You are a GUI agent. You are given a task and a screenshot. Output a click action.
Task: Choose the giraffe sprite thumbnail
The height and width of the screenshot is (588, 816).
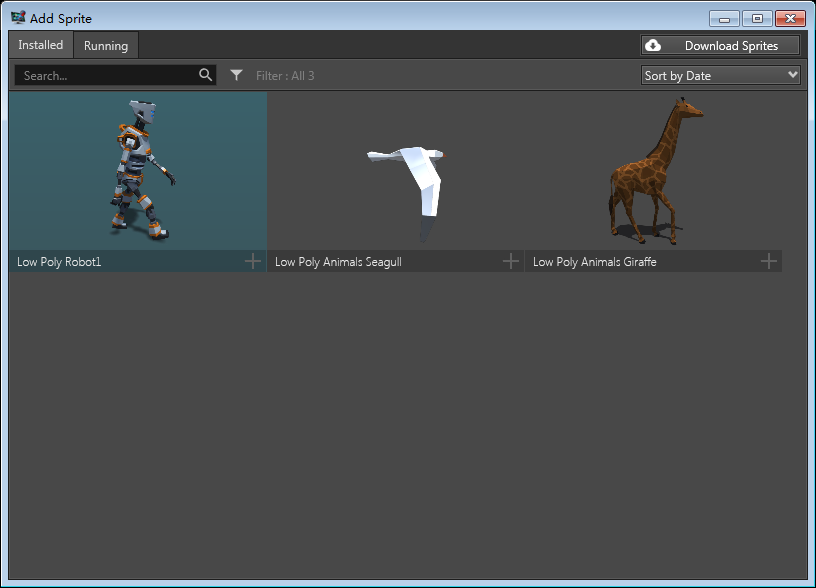pyautogui.click(x=654, y=170)
